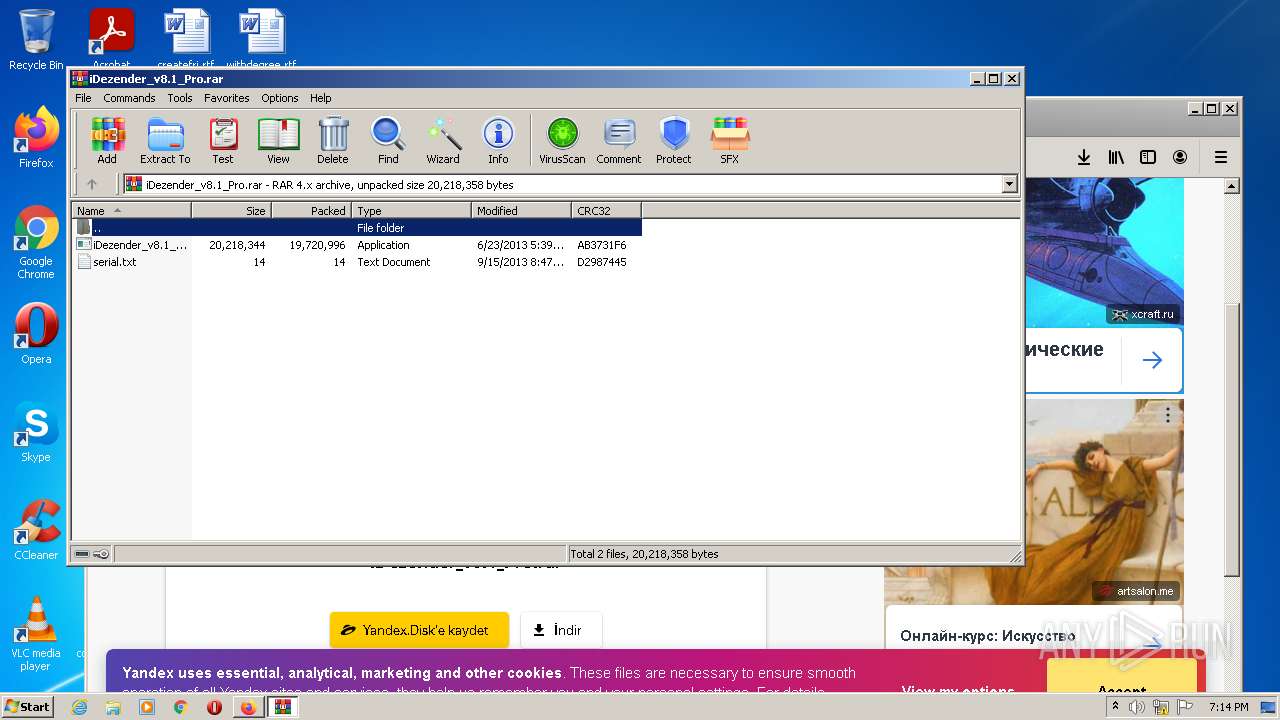The image size is (1280, 720).
Task: Open the Help menu
Action: tap(320, 98)
